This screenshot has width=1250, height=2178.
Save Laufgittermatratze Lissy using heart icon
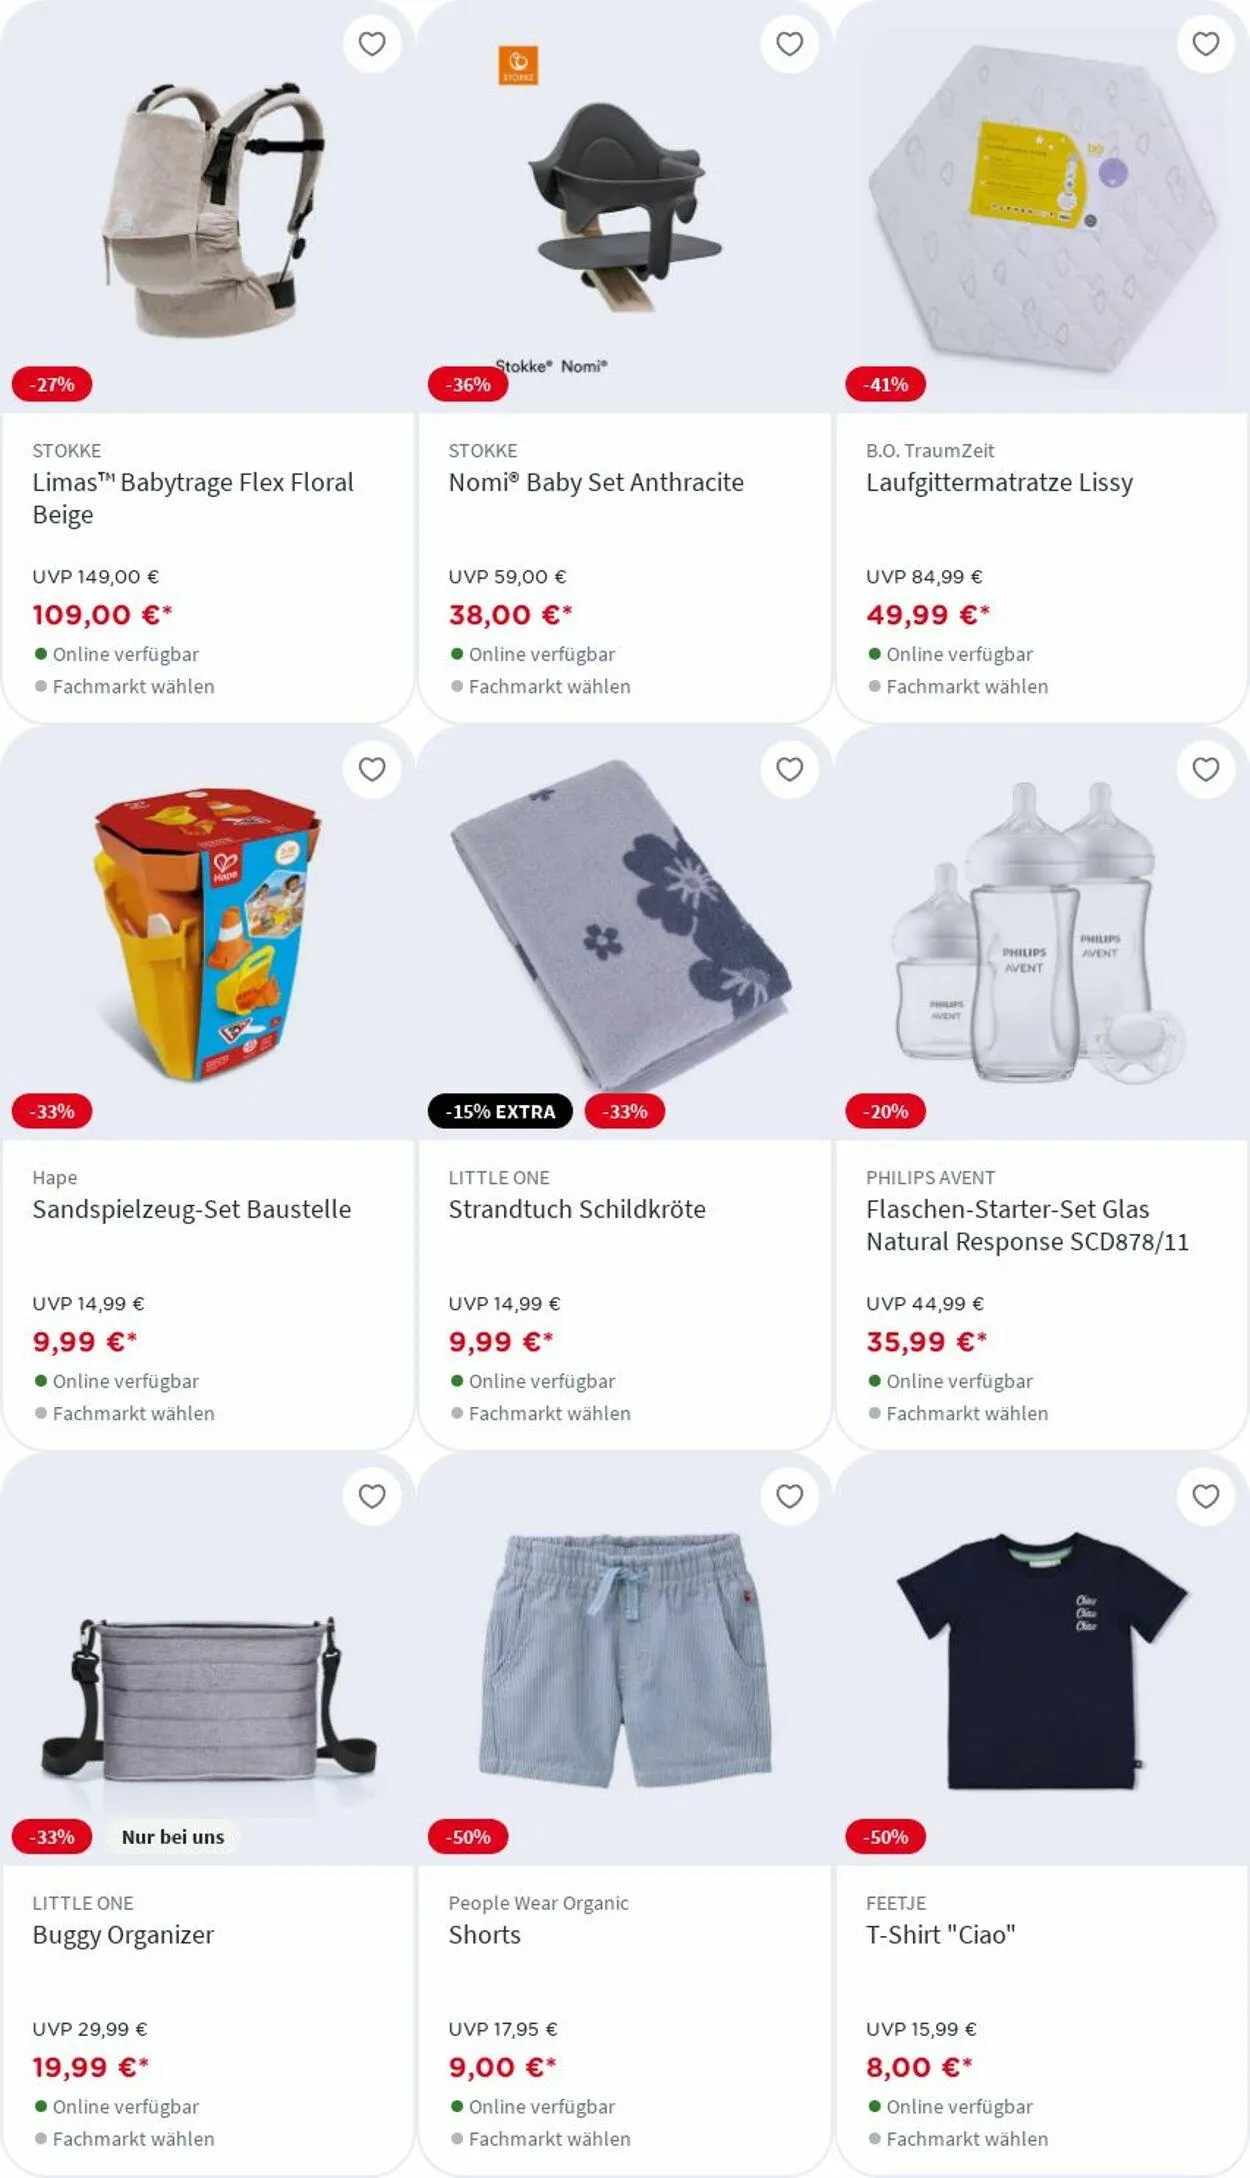click(x=1206, y=44)
